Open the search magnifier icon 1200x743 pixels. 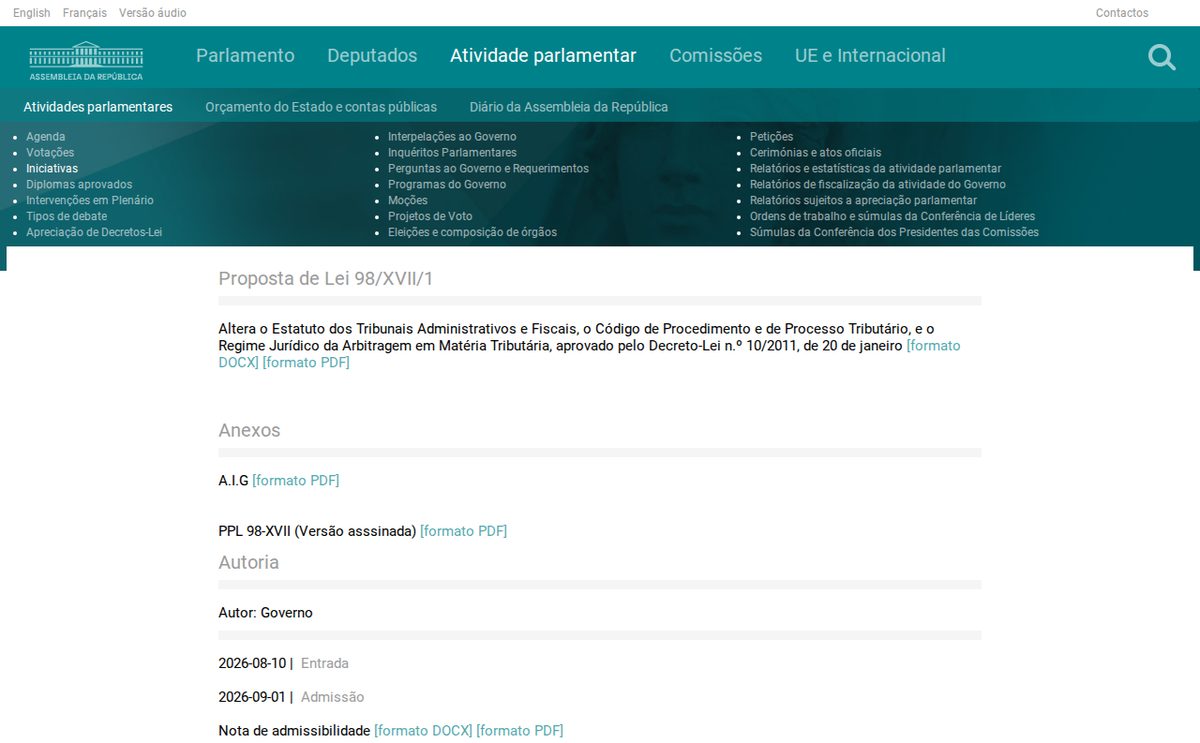click(1161, 57)
